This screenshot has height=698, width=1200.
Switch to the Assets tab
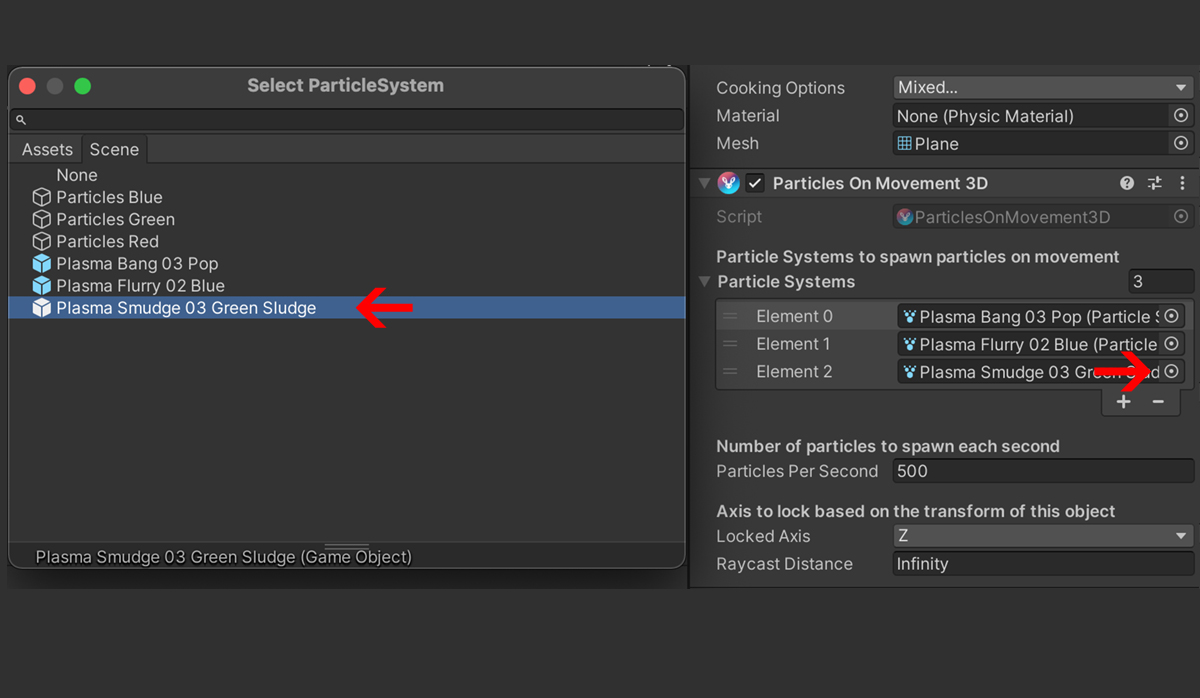(47, 149)
